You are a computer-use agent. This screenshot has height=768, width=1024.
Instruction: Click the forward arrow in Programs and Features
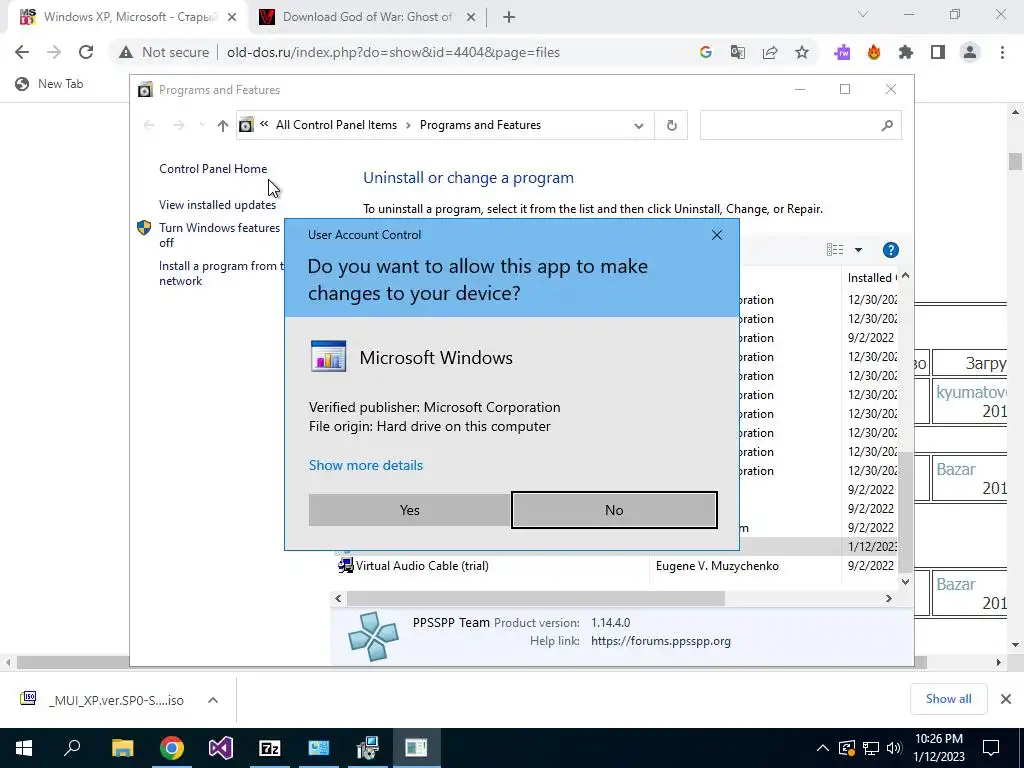tap(178, 125)
